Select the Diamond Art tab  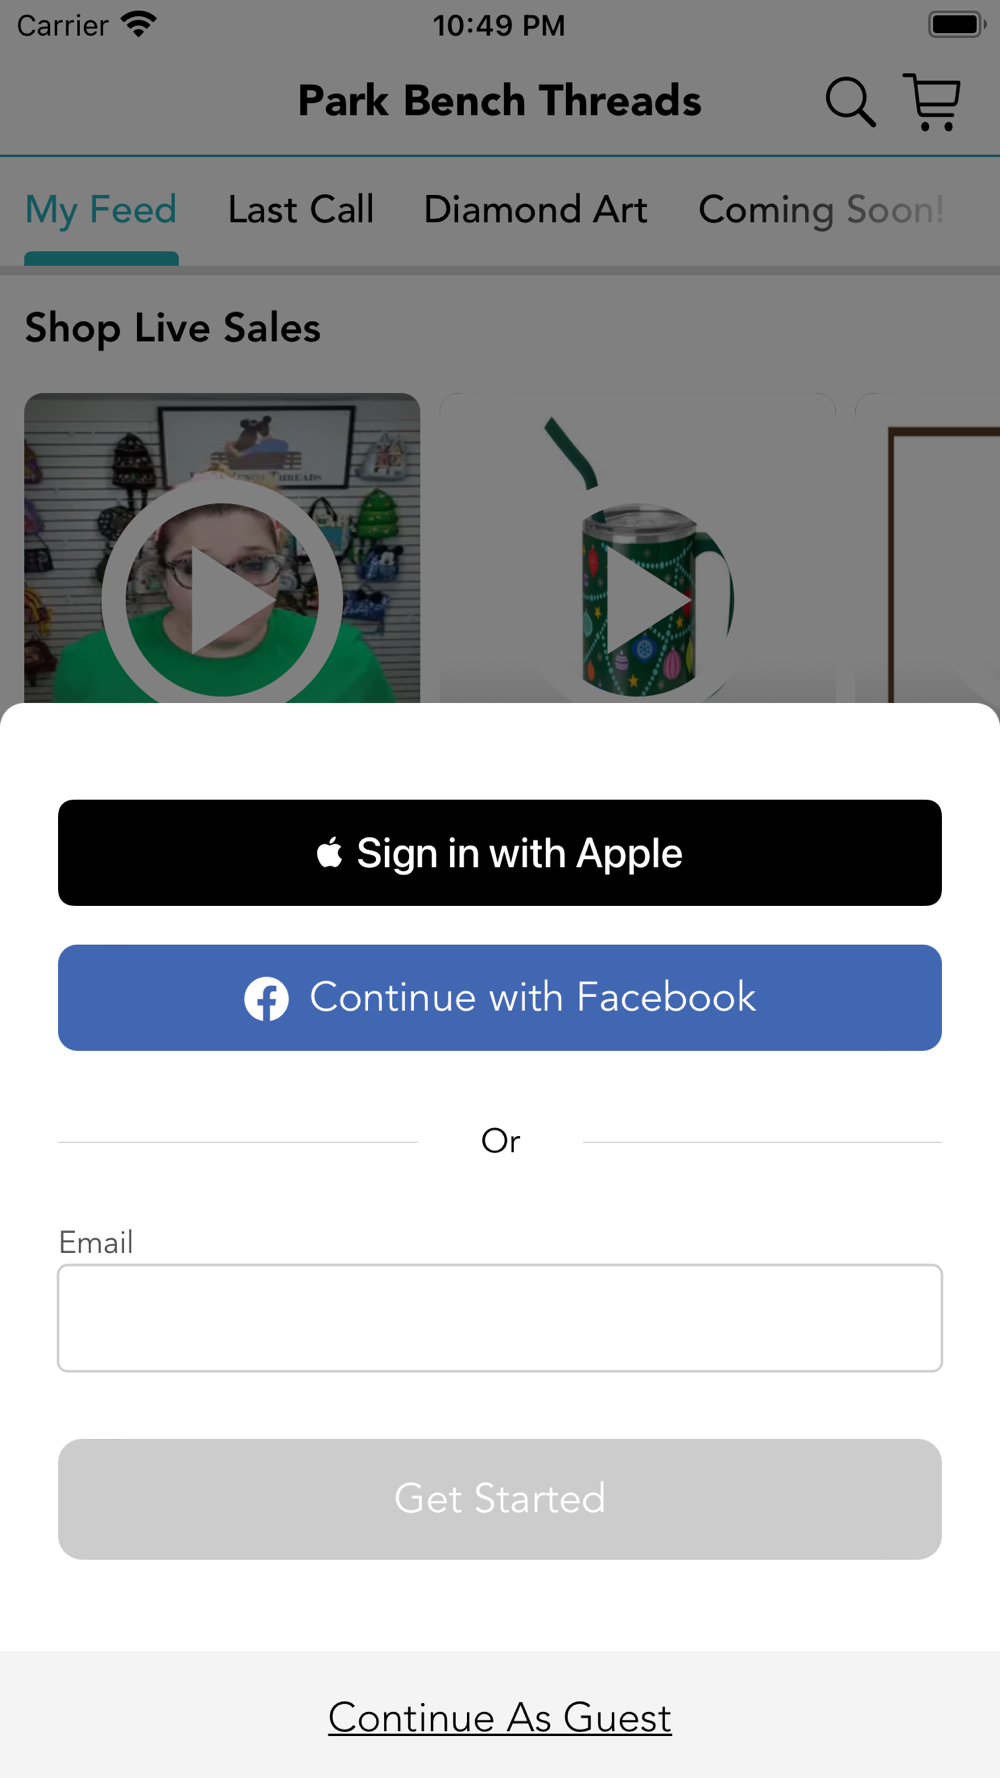tap(536, 210)
